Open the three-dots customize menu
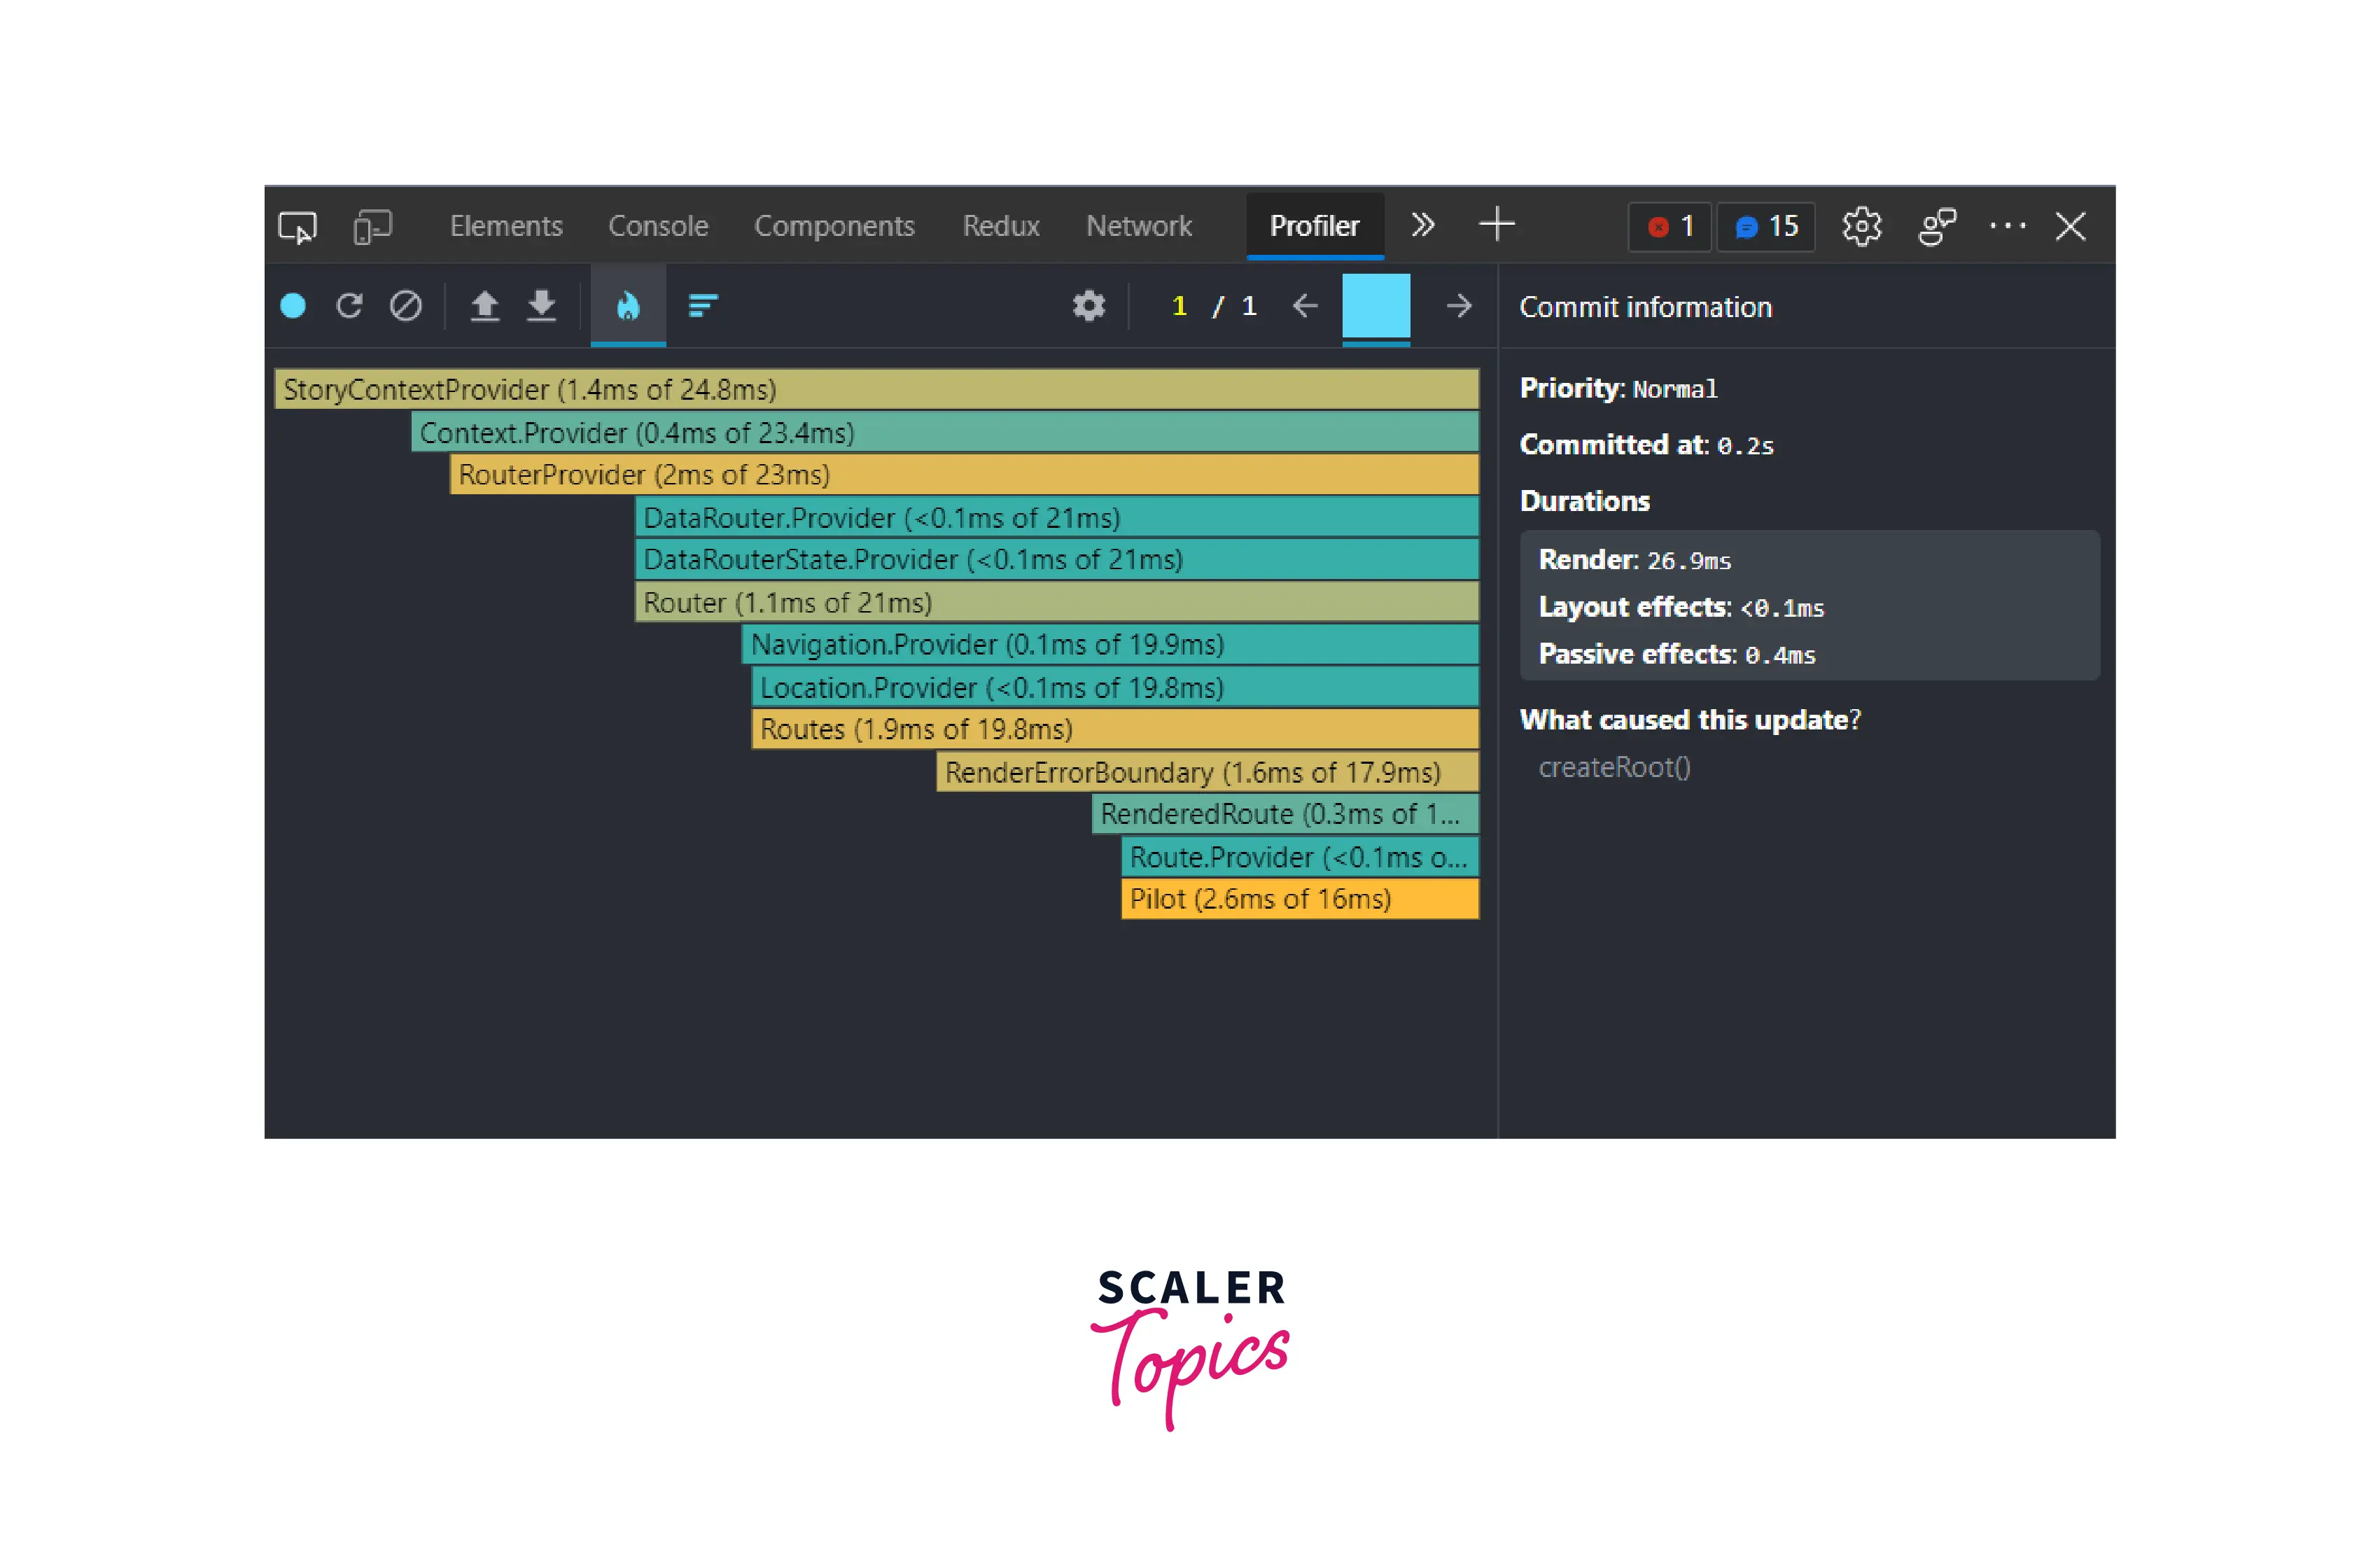The width and height of the screenshot is (2380, 1566). tap(2007, 226)
